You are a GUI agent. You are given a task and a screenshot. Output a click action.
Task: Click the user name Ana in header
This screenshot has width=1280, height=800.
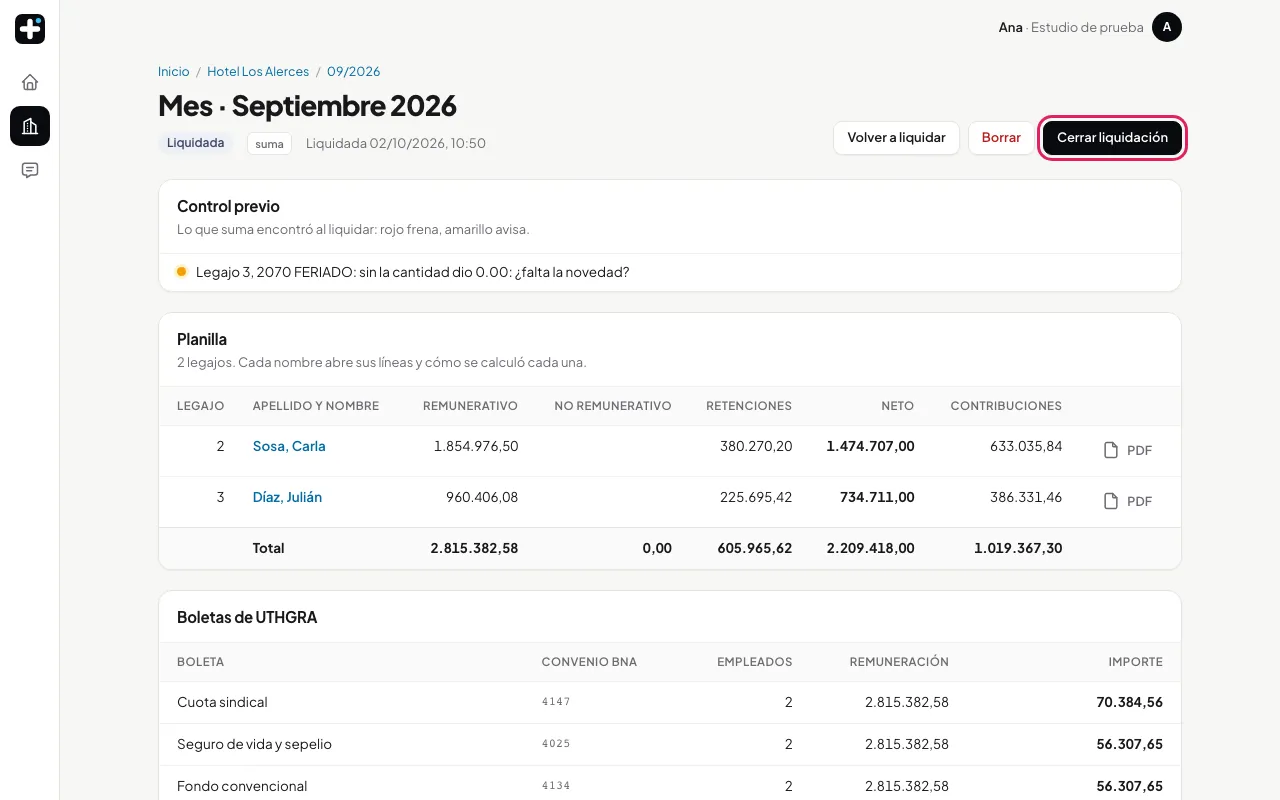point(1010,27)
